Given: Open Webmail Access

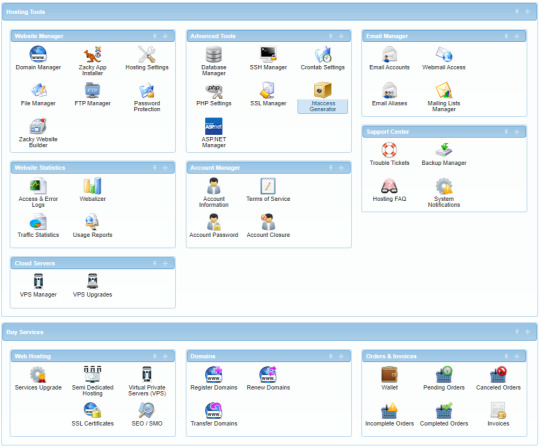Looking at the screenshot, I should coord(444,58).
